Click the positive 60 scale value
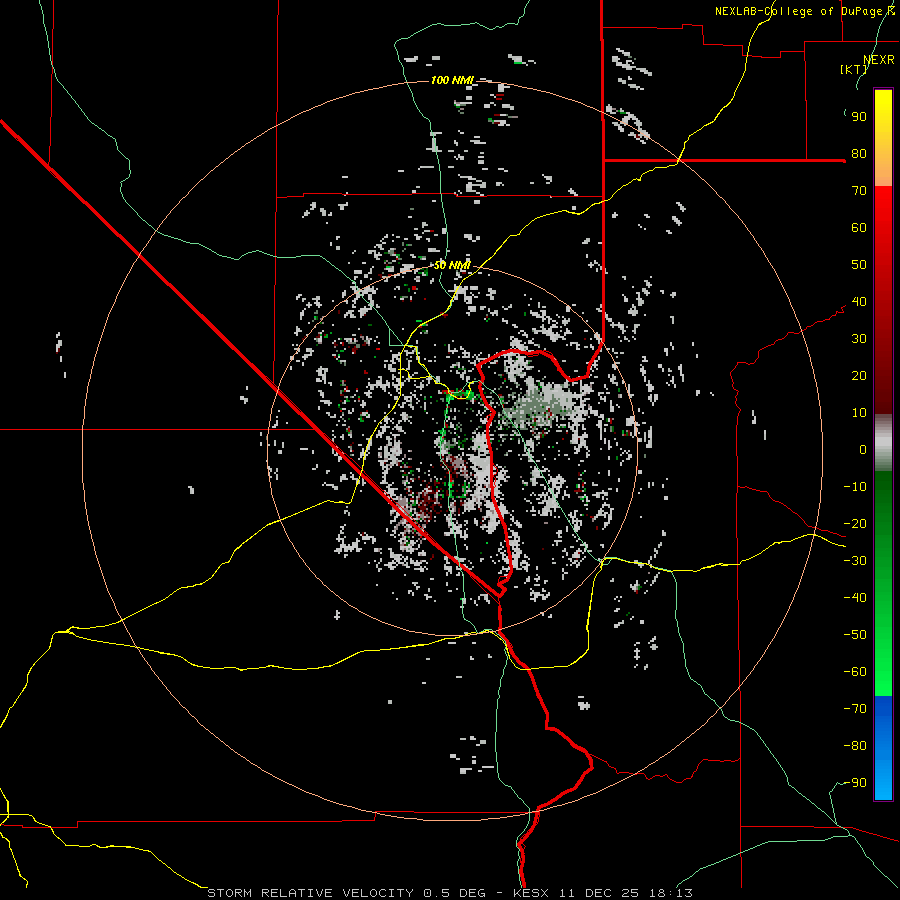900x900 pixels. click(x=859, y=228)
